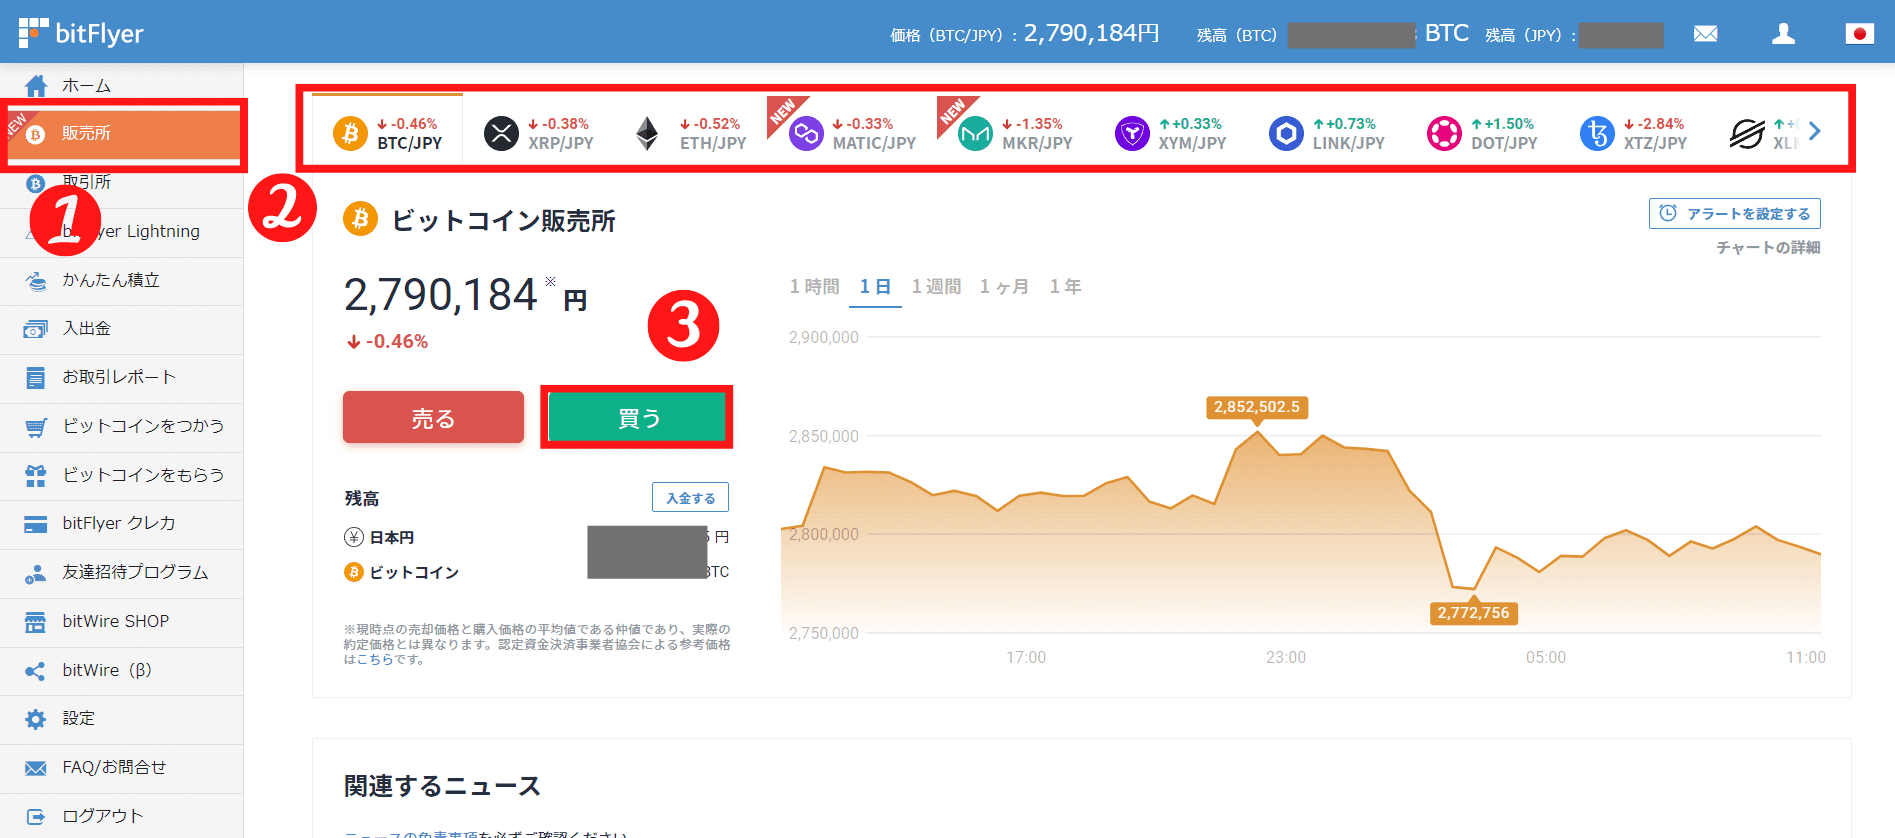The width and height of the screenshot is (1895, 838).
Task: Select ビットコインをつかう sidebar item
Action: (121, 427)
